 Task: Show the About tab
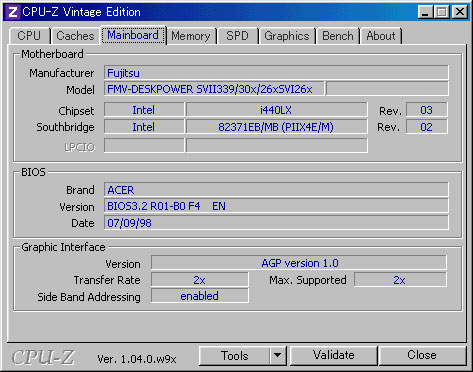381,36
